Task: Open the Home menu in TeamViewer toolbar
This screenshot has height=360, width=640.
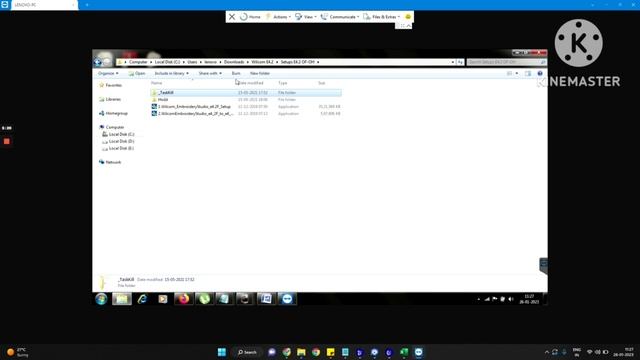Action: pyautogui.click(x=250, y=17)
